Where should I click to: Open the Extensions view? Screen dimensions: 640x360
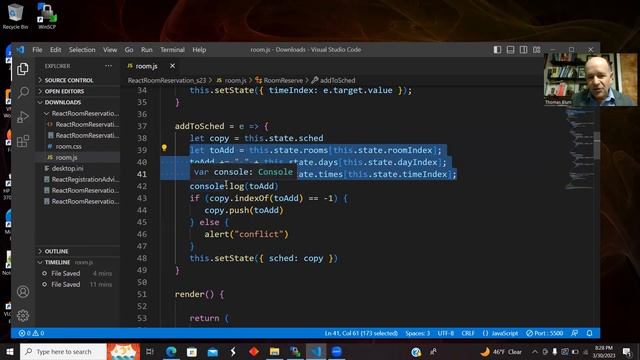pos(23,141)
